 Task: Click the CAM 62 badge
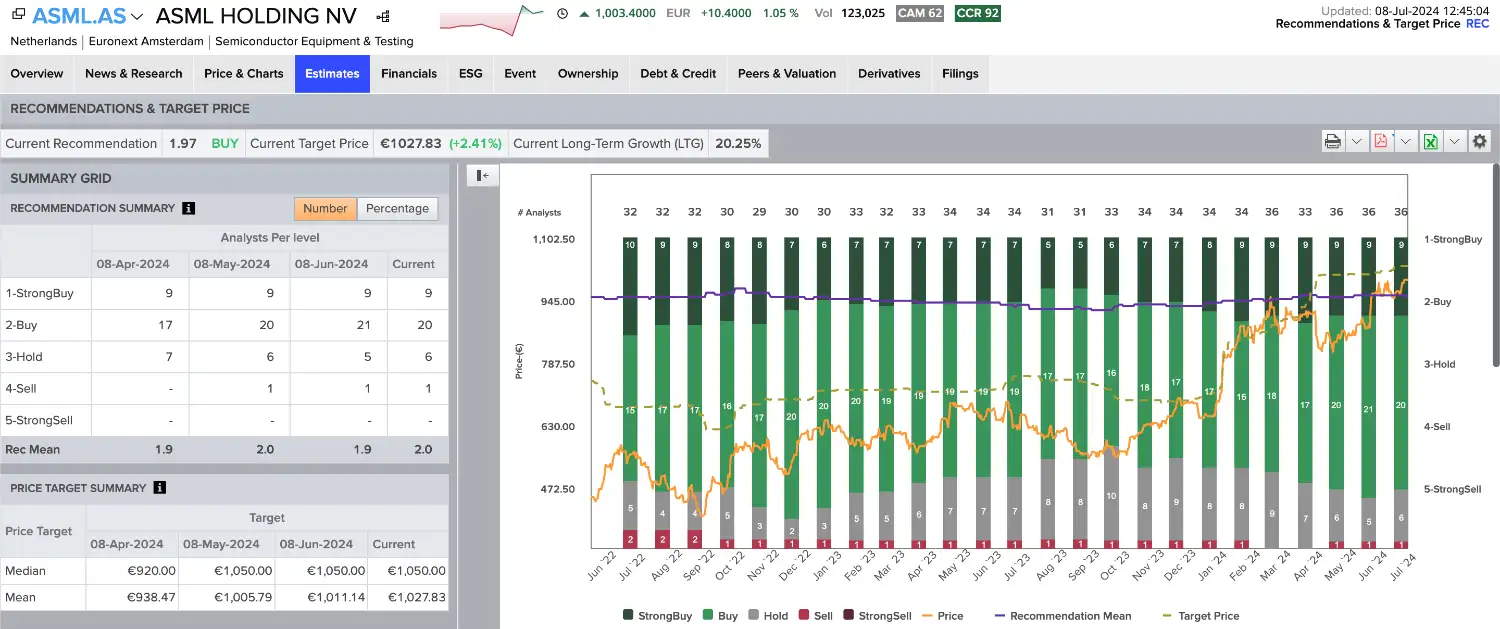click(920, 13)
